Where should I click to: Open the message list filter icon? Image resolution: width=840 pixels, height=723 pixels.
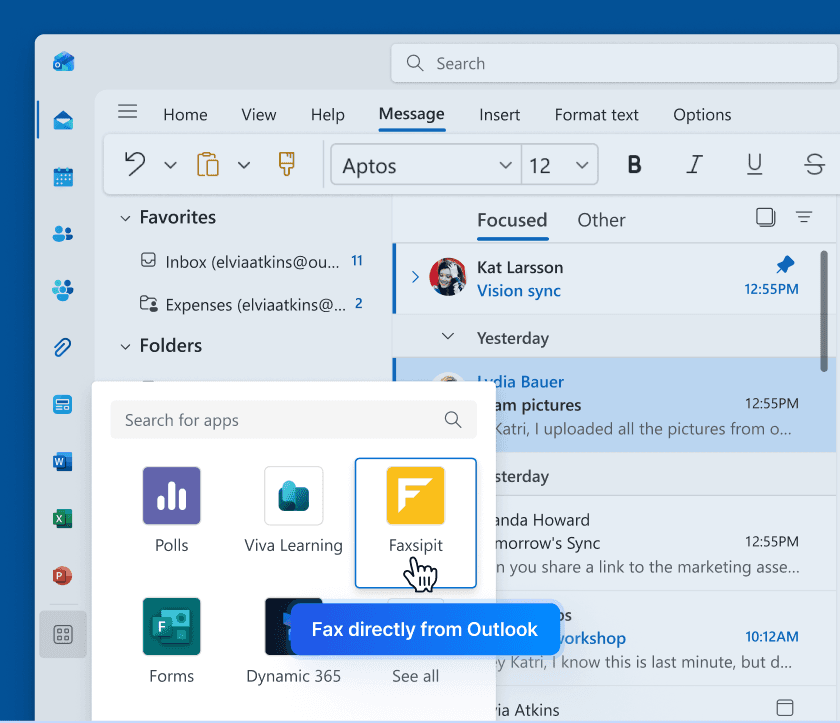[x=804, y=217]
